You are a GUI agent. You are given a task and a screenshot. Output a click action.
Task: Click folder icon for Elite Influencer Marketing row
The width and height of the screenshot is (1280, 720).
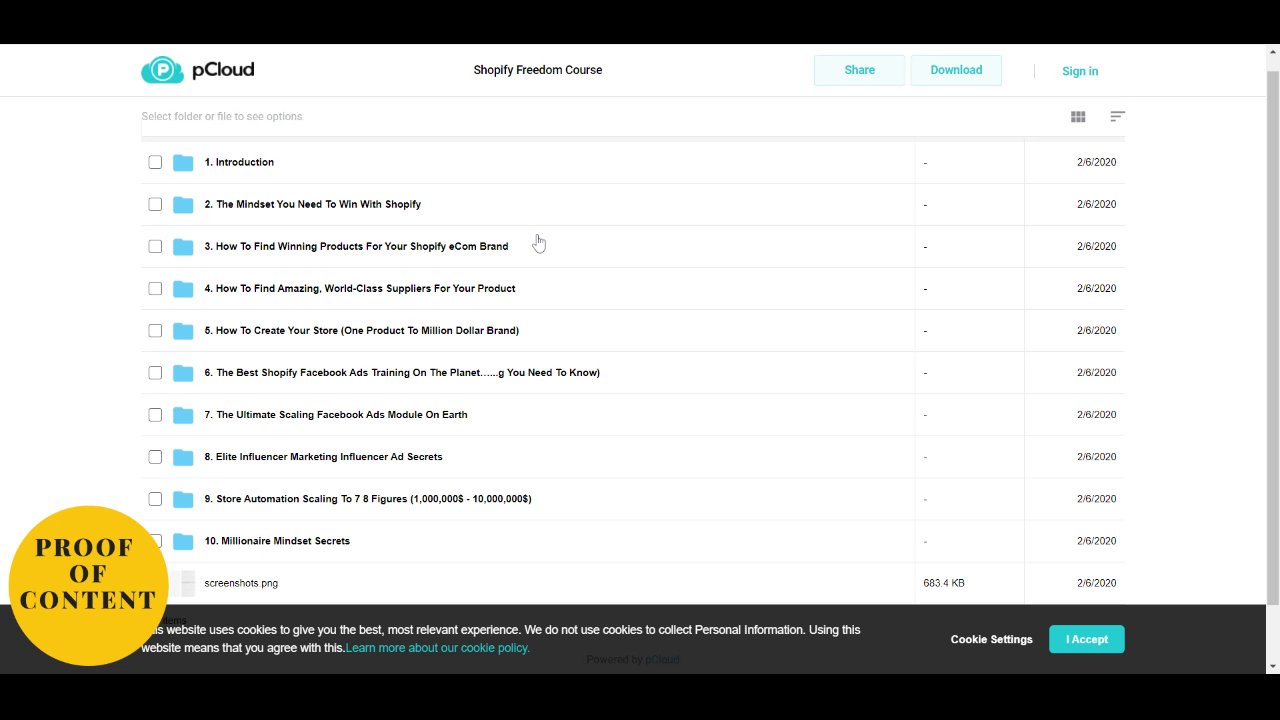183,456
